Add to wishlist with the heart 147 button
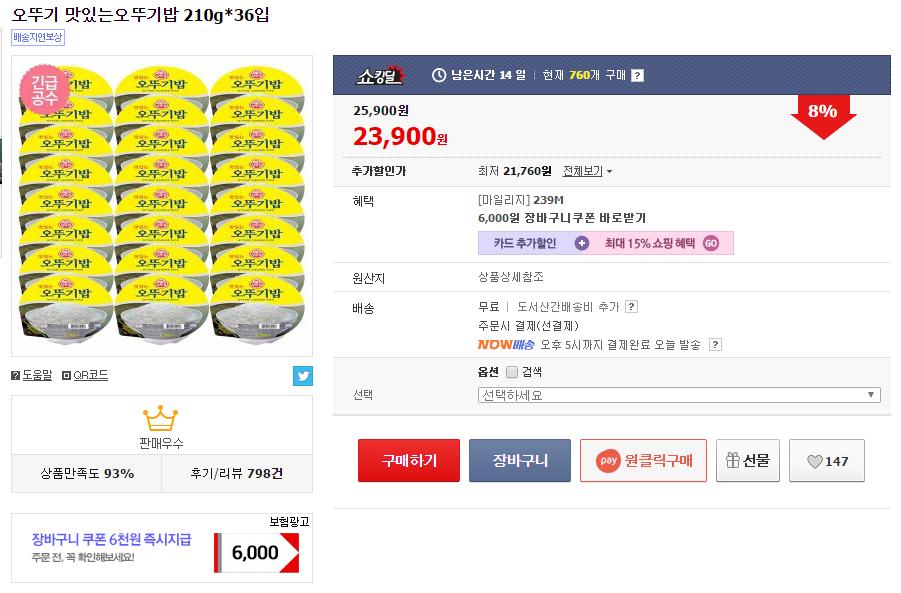 point(826,461)
